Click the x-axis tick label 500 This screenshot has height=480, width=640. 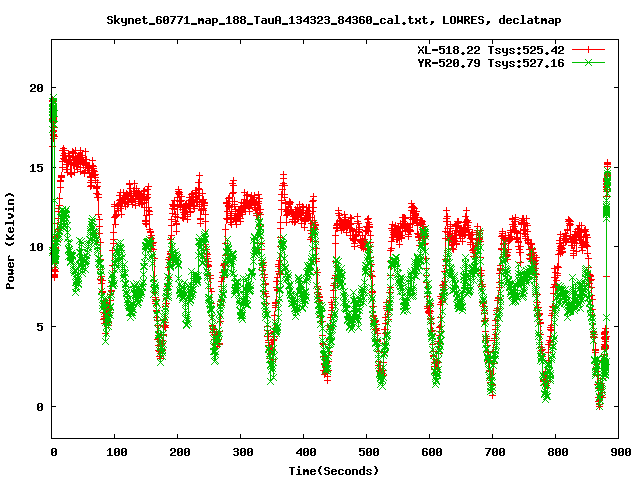(369, 452)
